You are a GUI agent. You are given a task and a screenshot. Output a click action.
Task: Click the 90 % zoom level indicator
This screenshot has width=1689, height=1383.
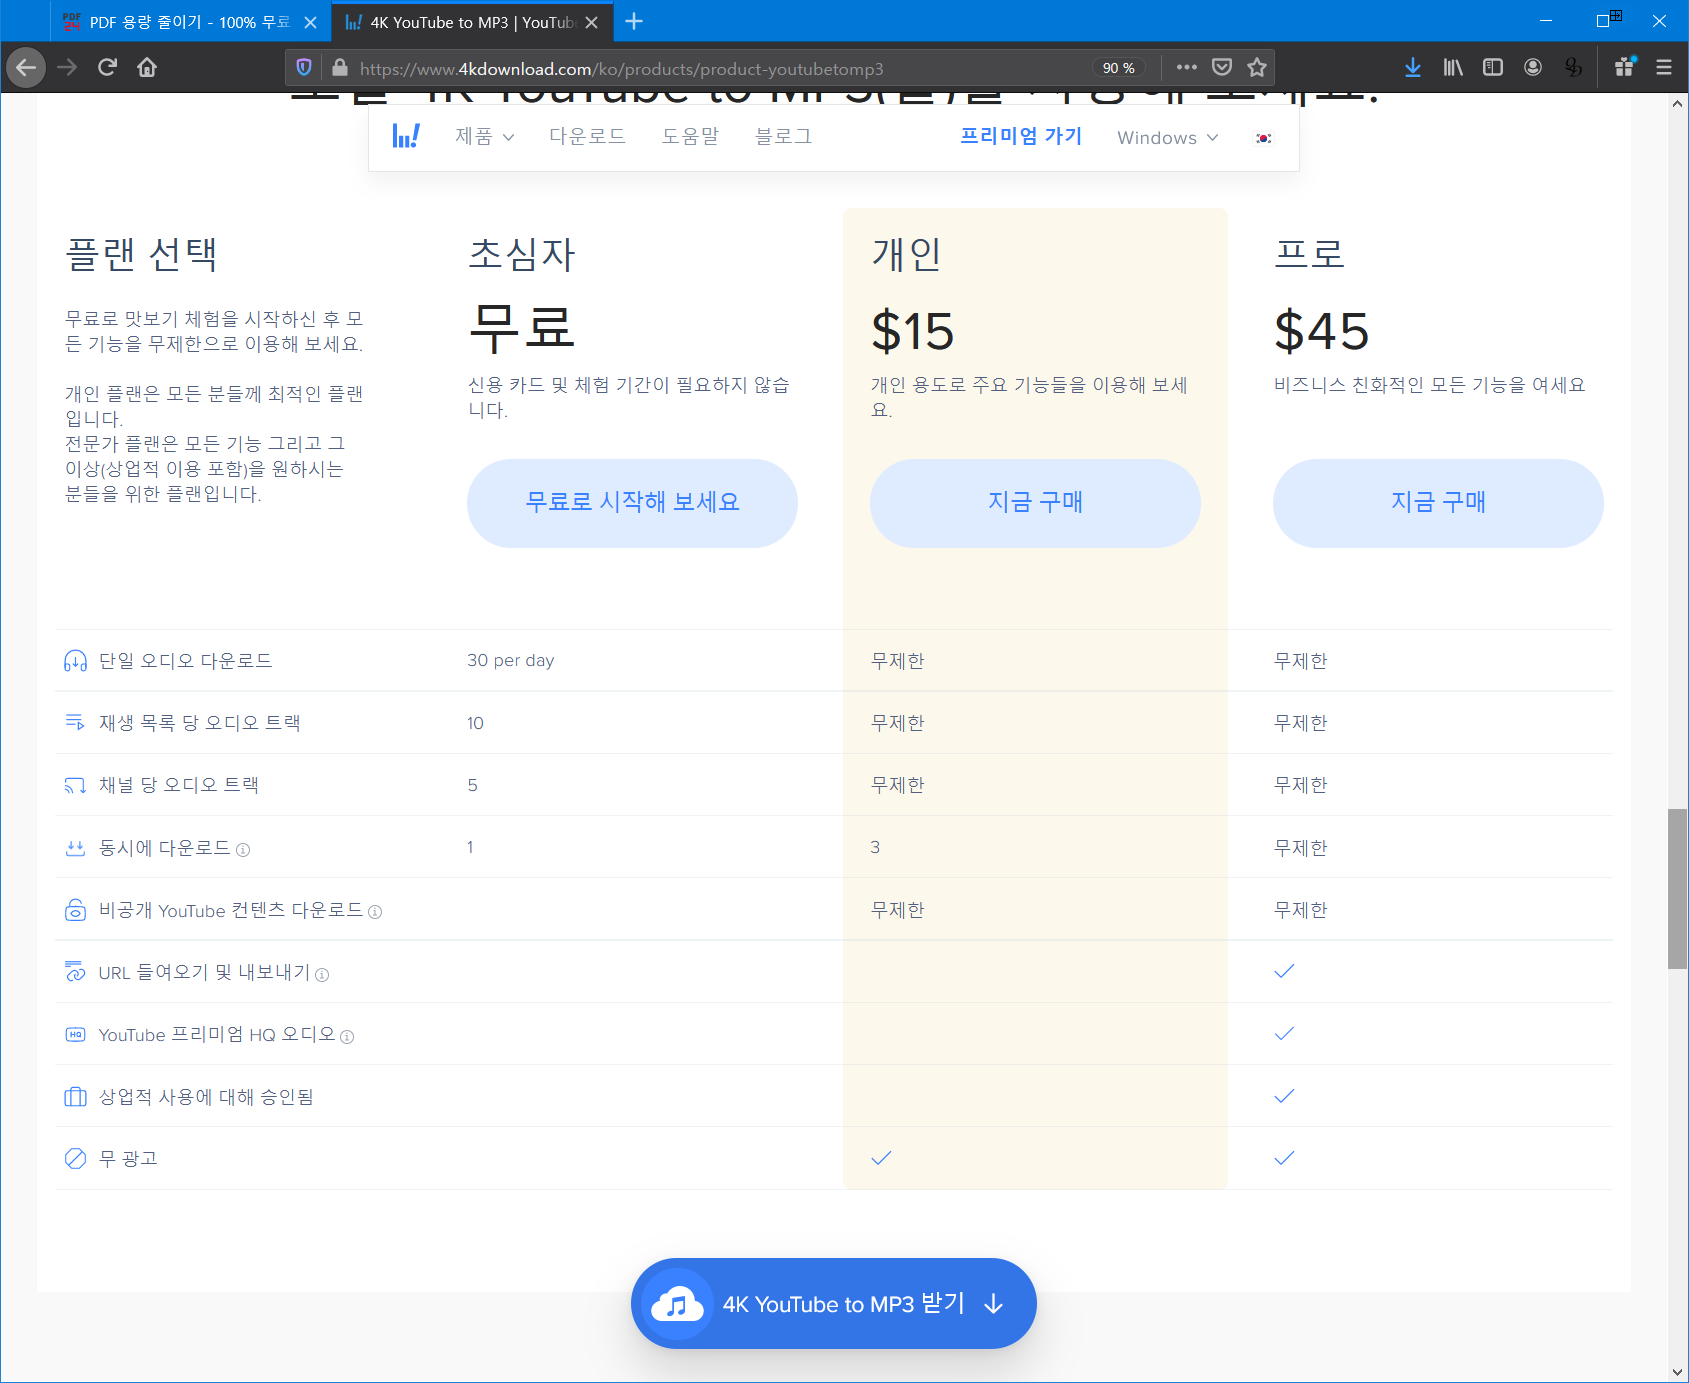click(1118, 68)
